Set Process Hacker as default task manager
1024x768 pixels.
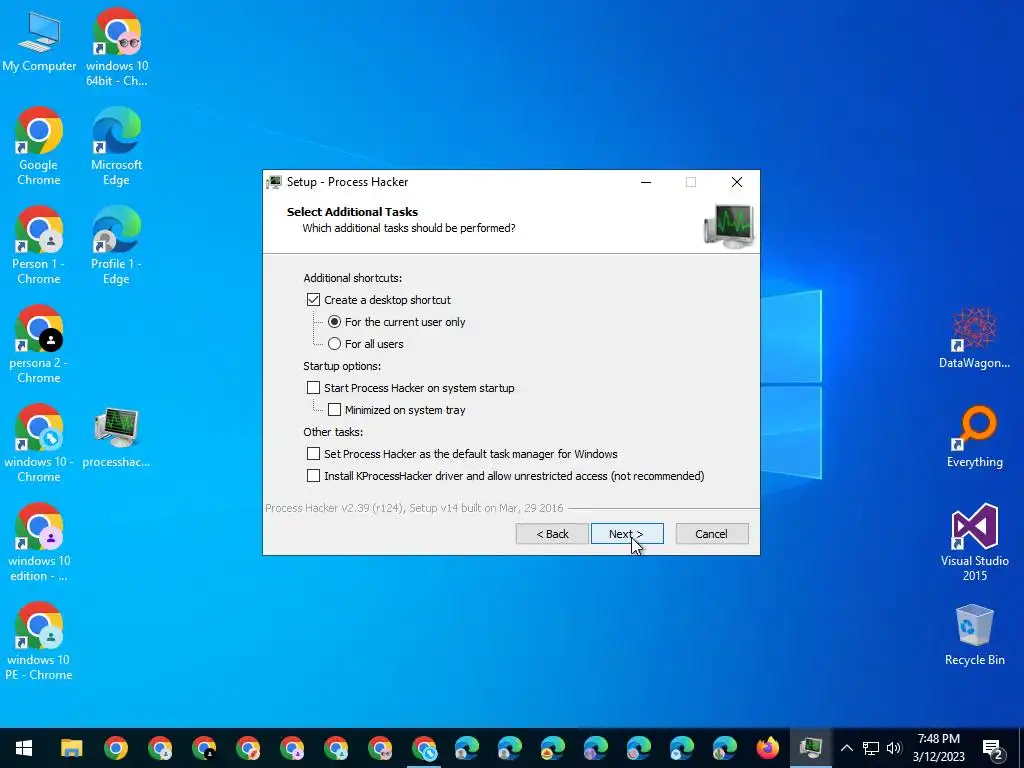[313, 454]
